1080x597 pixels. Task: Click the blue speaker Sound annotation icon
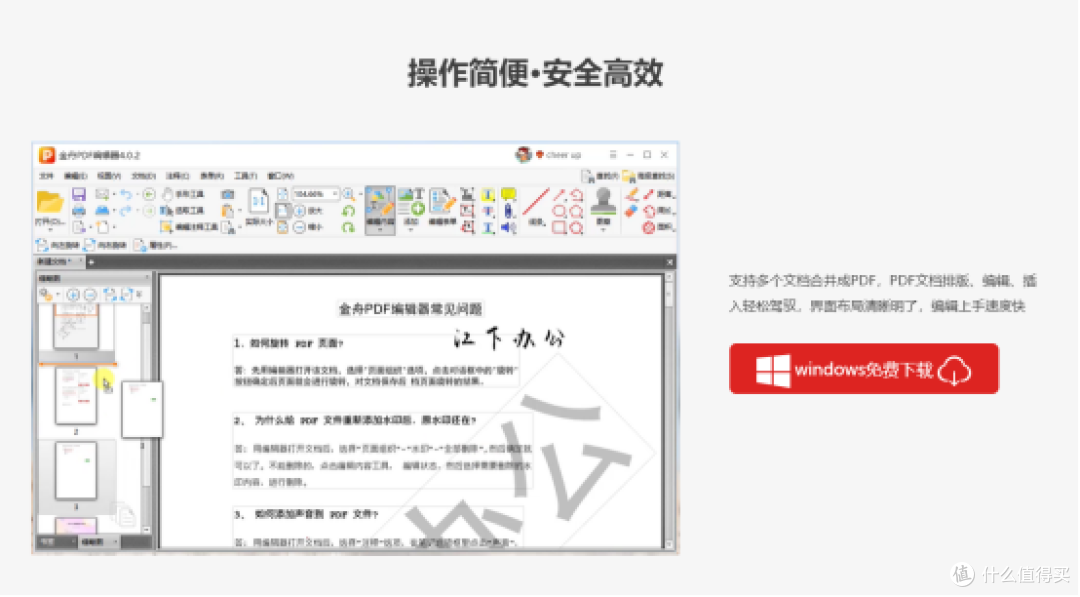[x=508, y=227]
